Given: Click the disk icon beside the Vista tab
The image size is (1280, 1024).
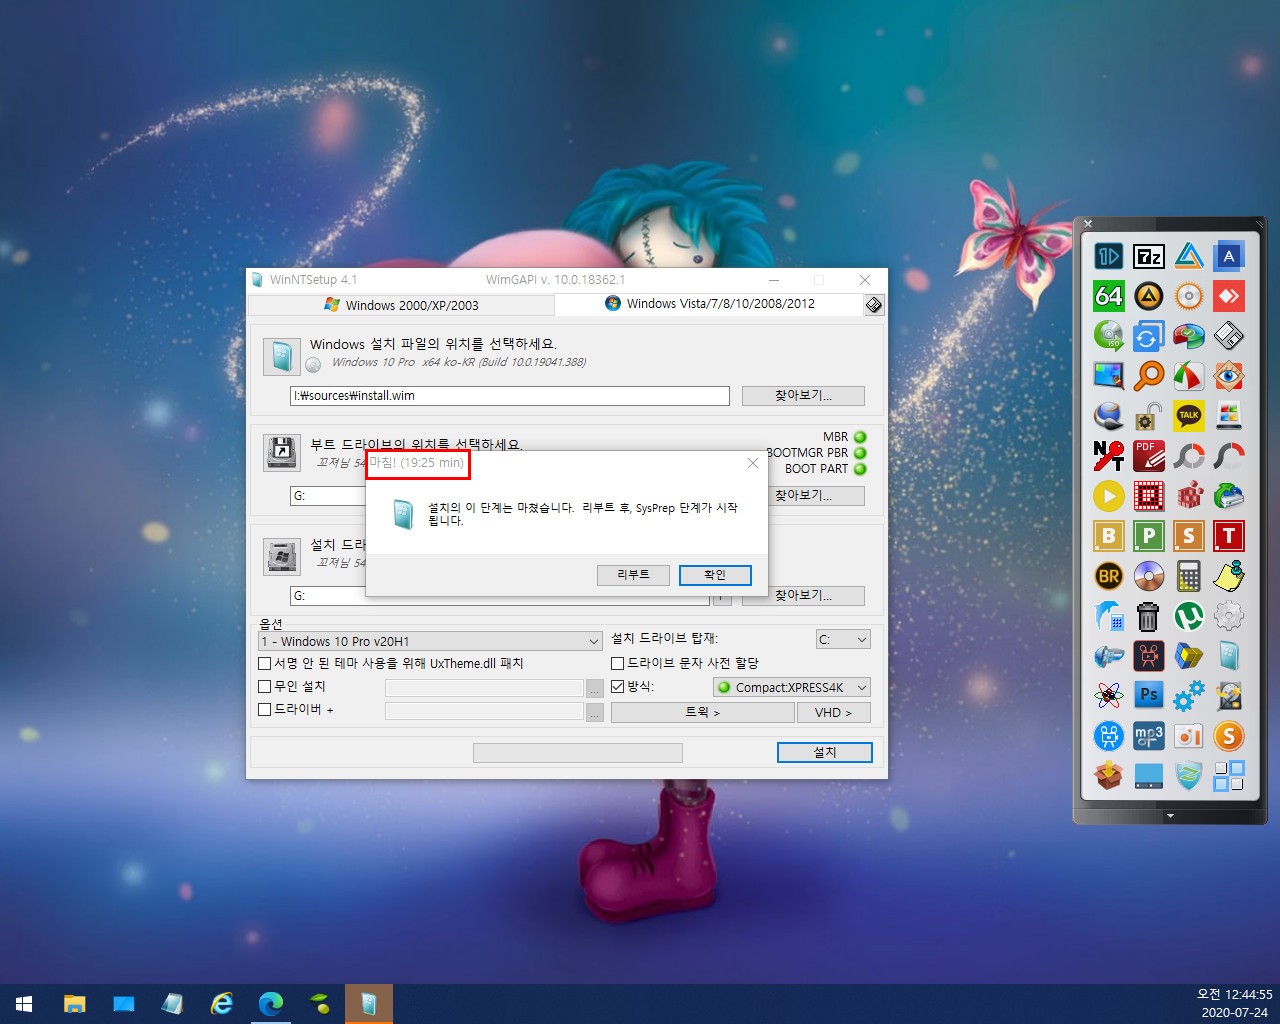Looking at the screenshot, I should coord(874,305).
